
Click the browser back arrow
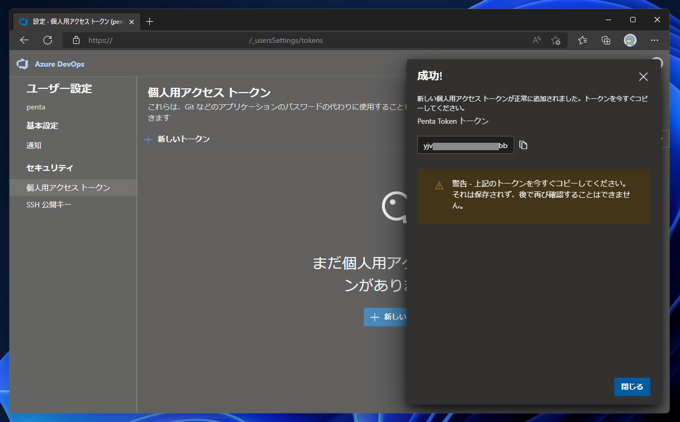[24, 40]
